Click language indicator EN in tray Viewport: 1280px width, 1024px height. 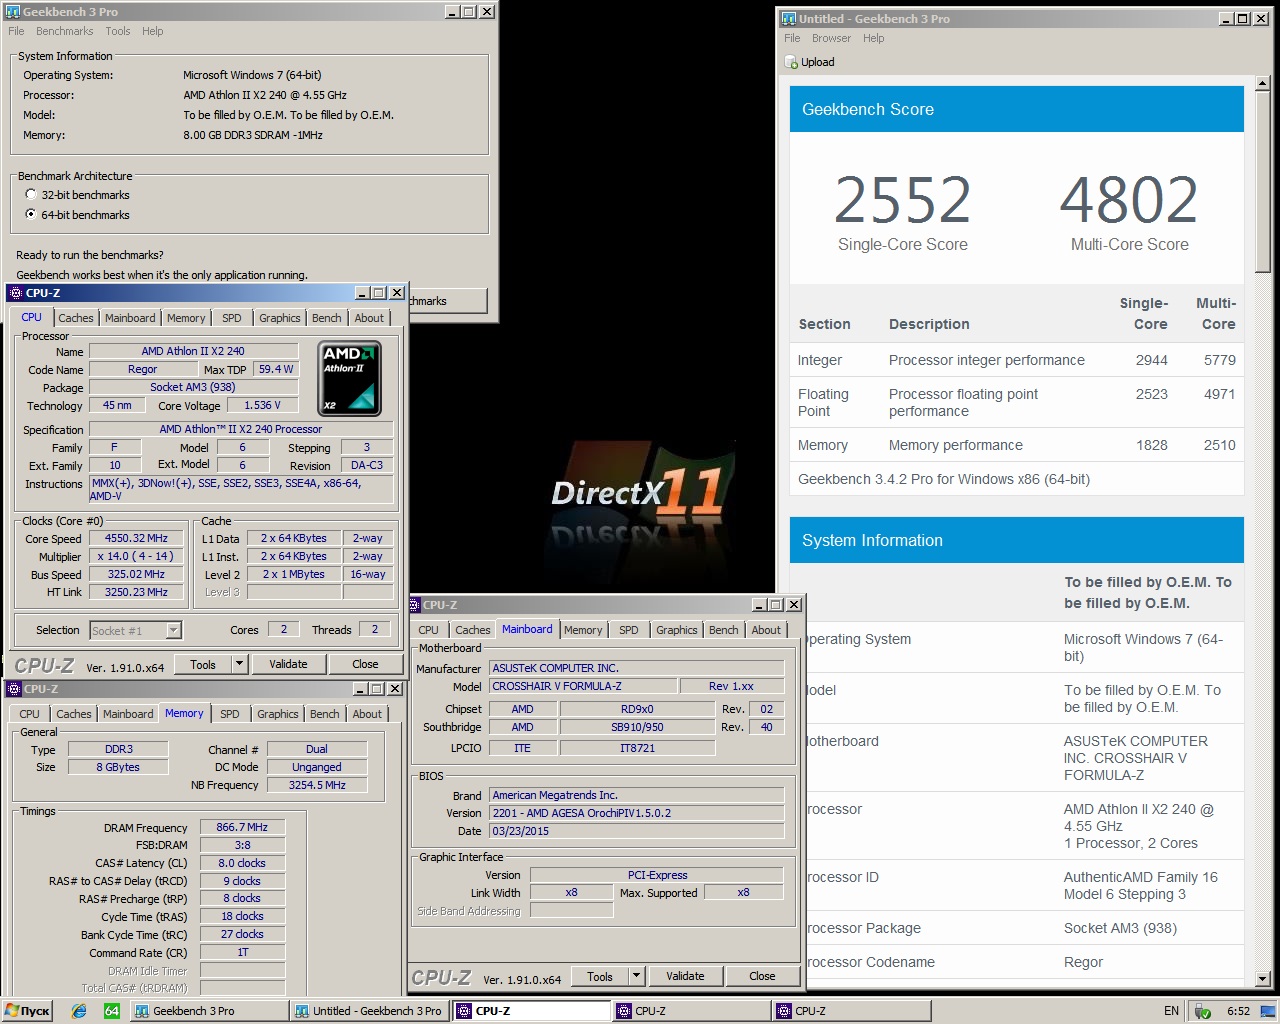tap(1171, 1011)
